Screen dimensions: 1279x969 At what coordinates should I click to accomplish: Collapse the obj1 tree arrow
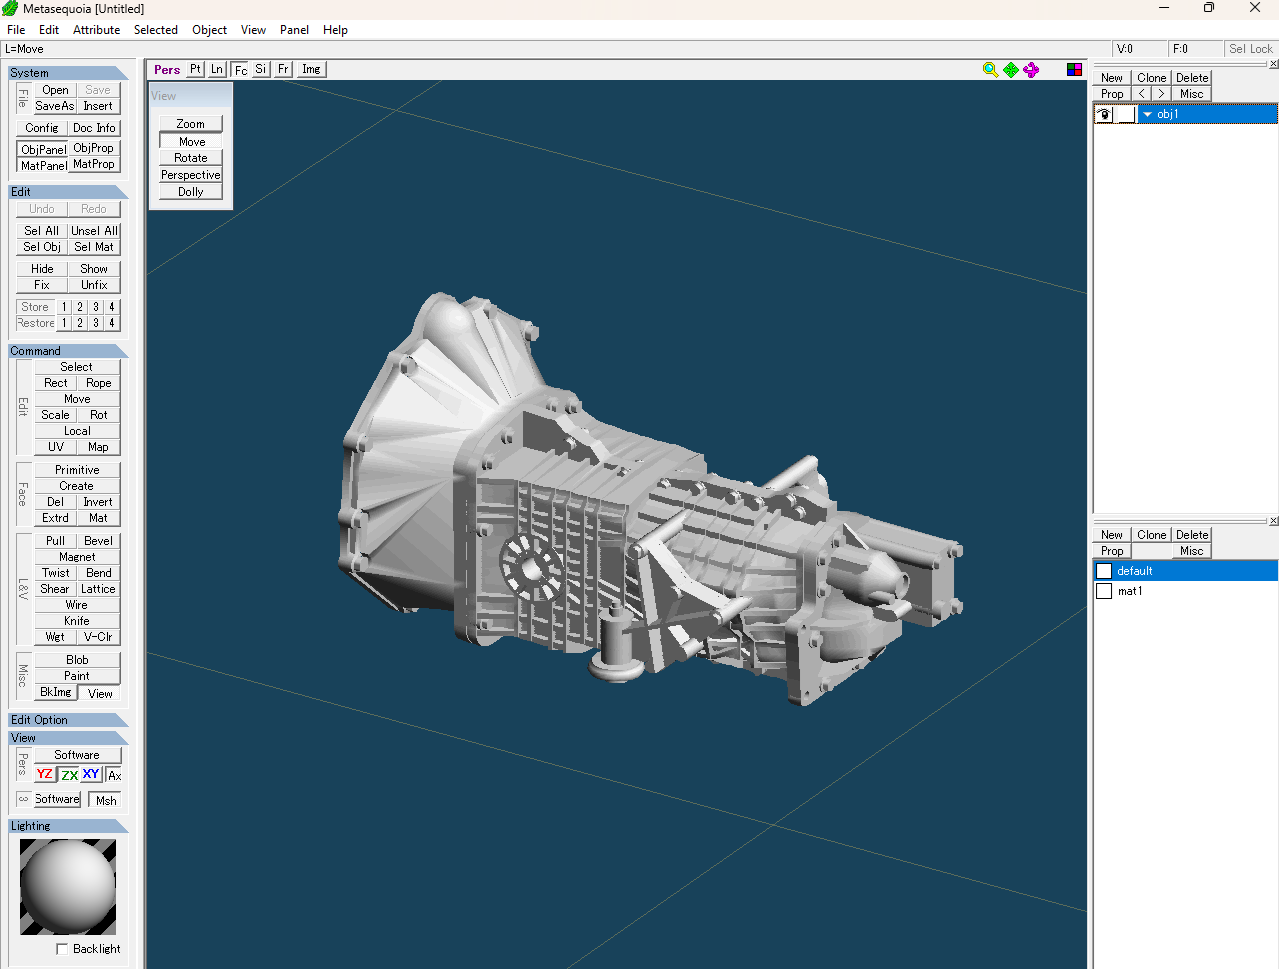click(1147, 114)
